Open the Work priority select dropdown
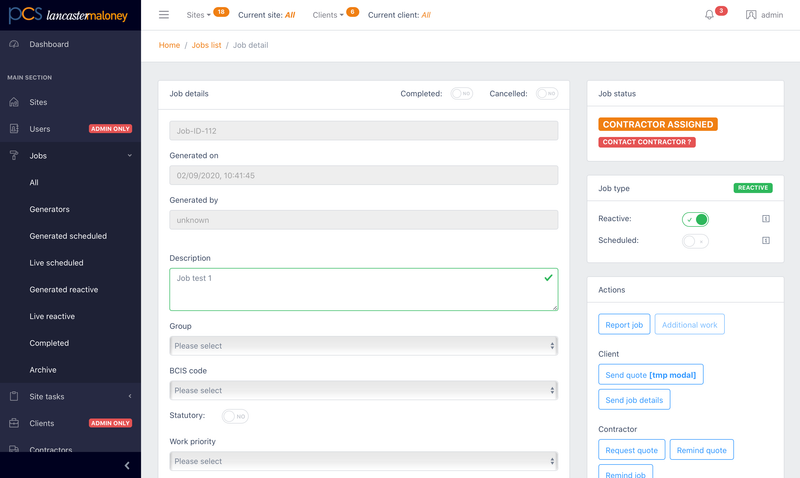This screenshot has height=478, width=800. click(364, 461)
